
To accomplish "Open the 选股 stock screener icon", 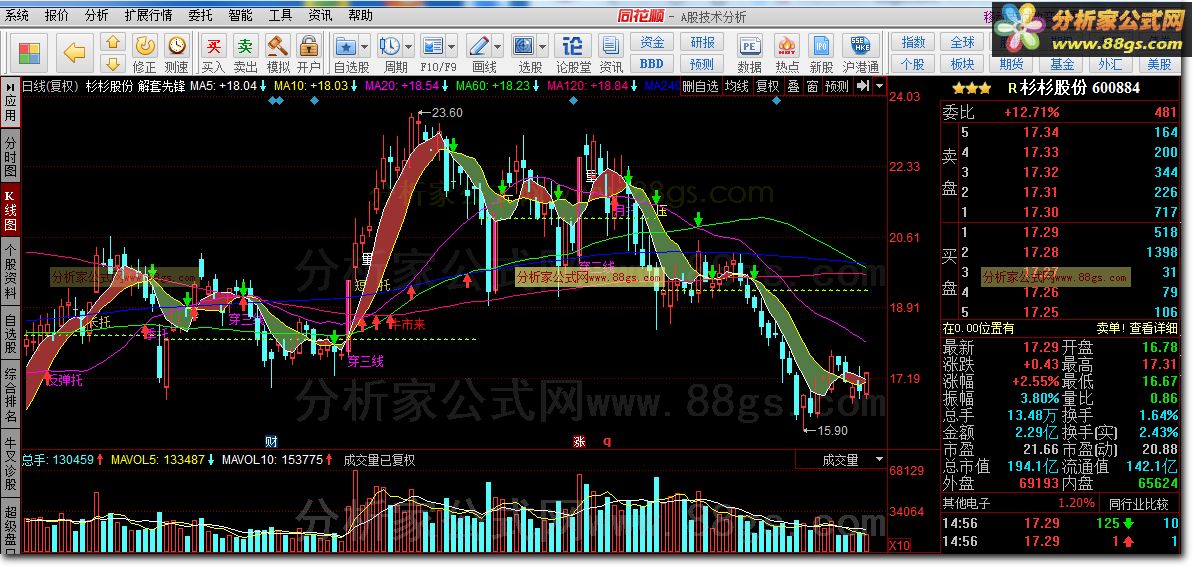I will coord(525,46).
